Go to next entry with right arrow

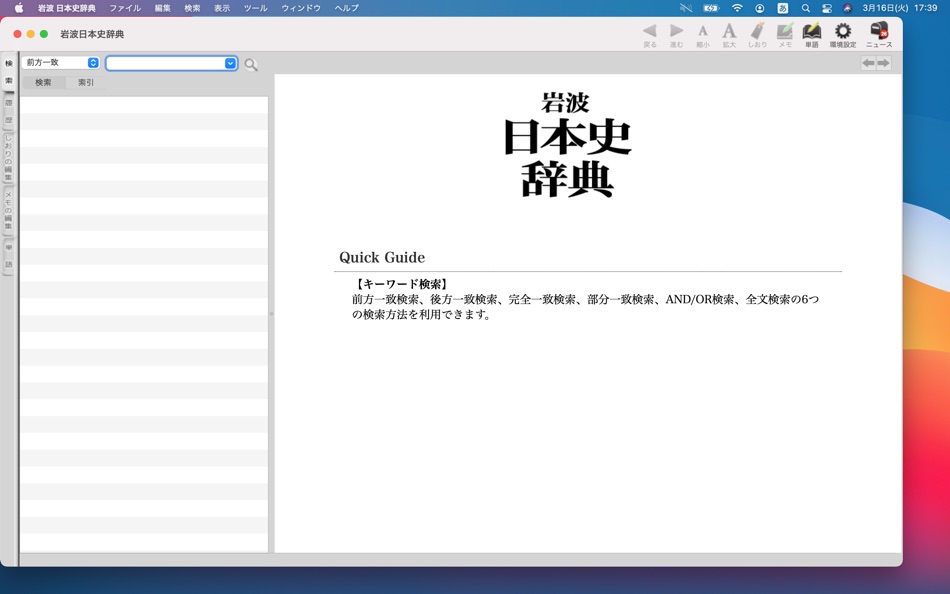point(883,63)
